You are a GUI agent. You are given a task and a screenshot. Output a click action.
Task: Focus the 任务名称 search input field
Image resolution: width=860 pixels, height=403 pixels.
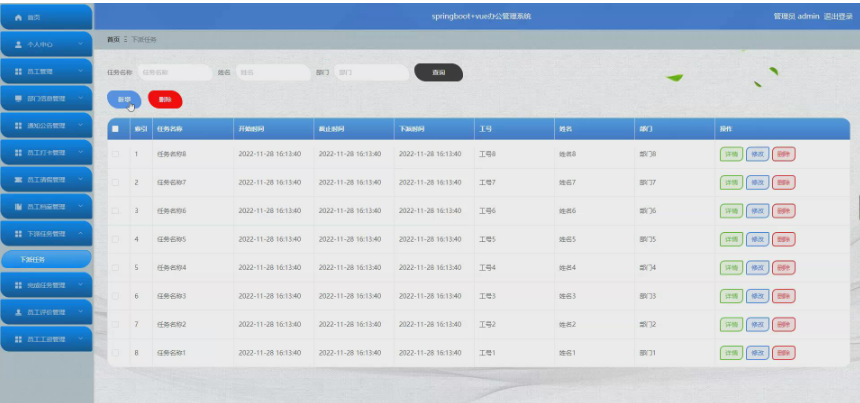point(175,72)
